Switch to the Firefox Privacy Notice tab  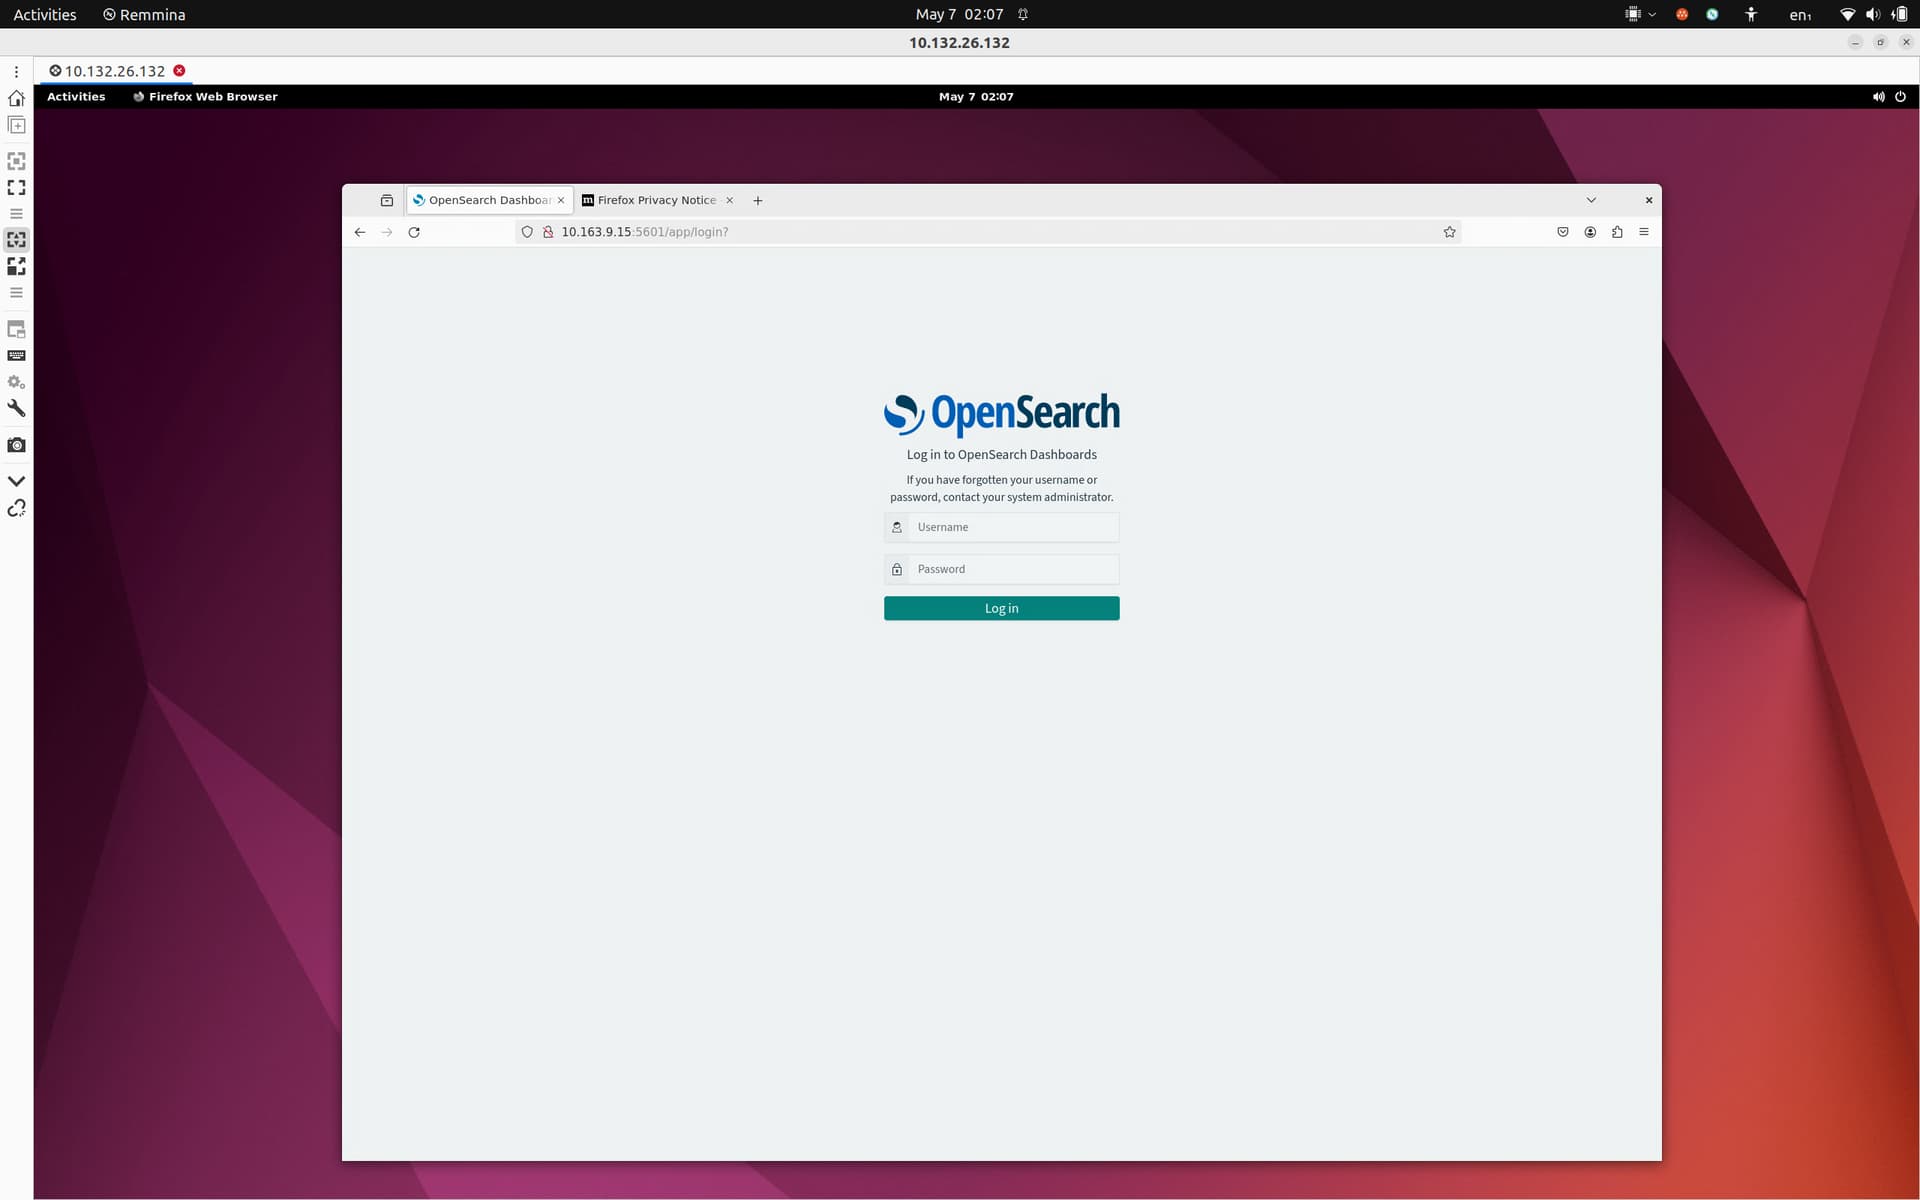[655, 199]
